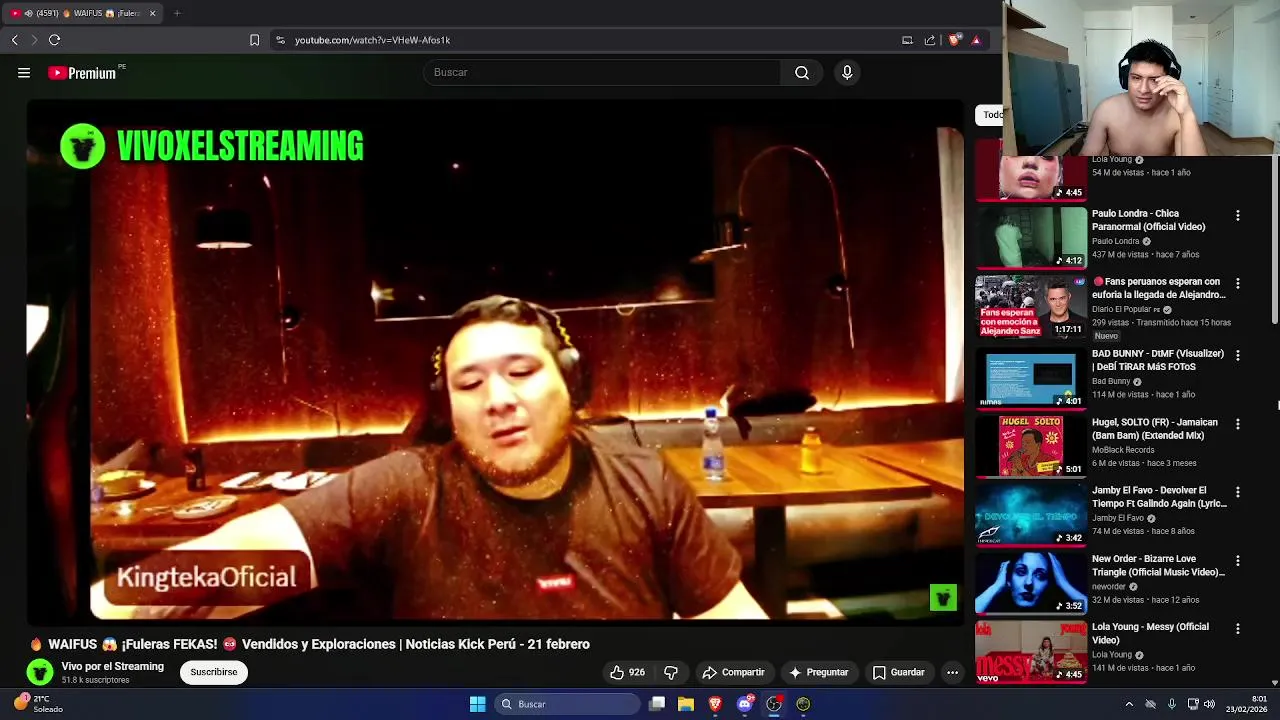Like the video with thumbs up
The image size is (1280, 720).
coord(627,672)
